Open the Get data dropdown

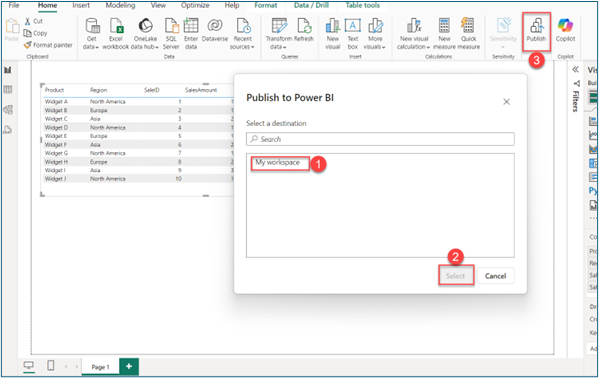tap(91, 34)
